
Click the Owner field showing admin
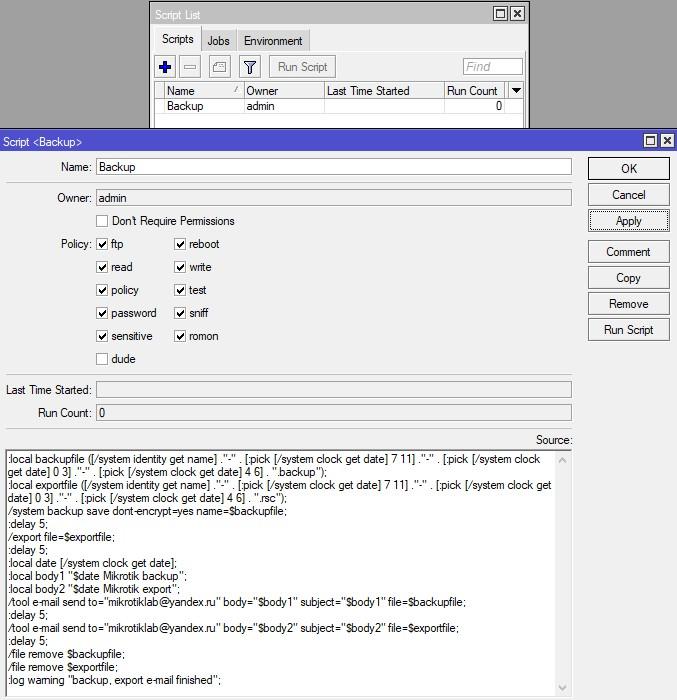(334, 198)
